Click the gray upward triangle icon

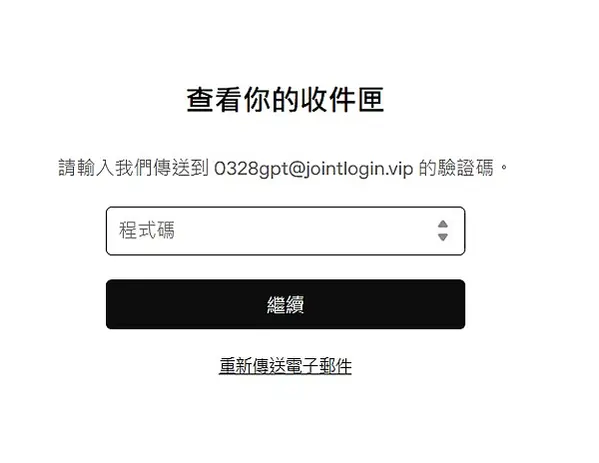click(x=442, y=224)
